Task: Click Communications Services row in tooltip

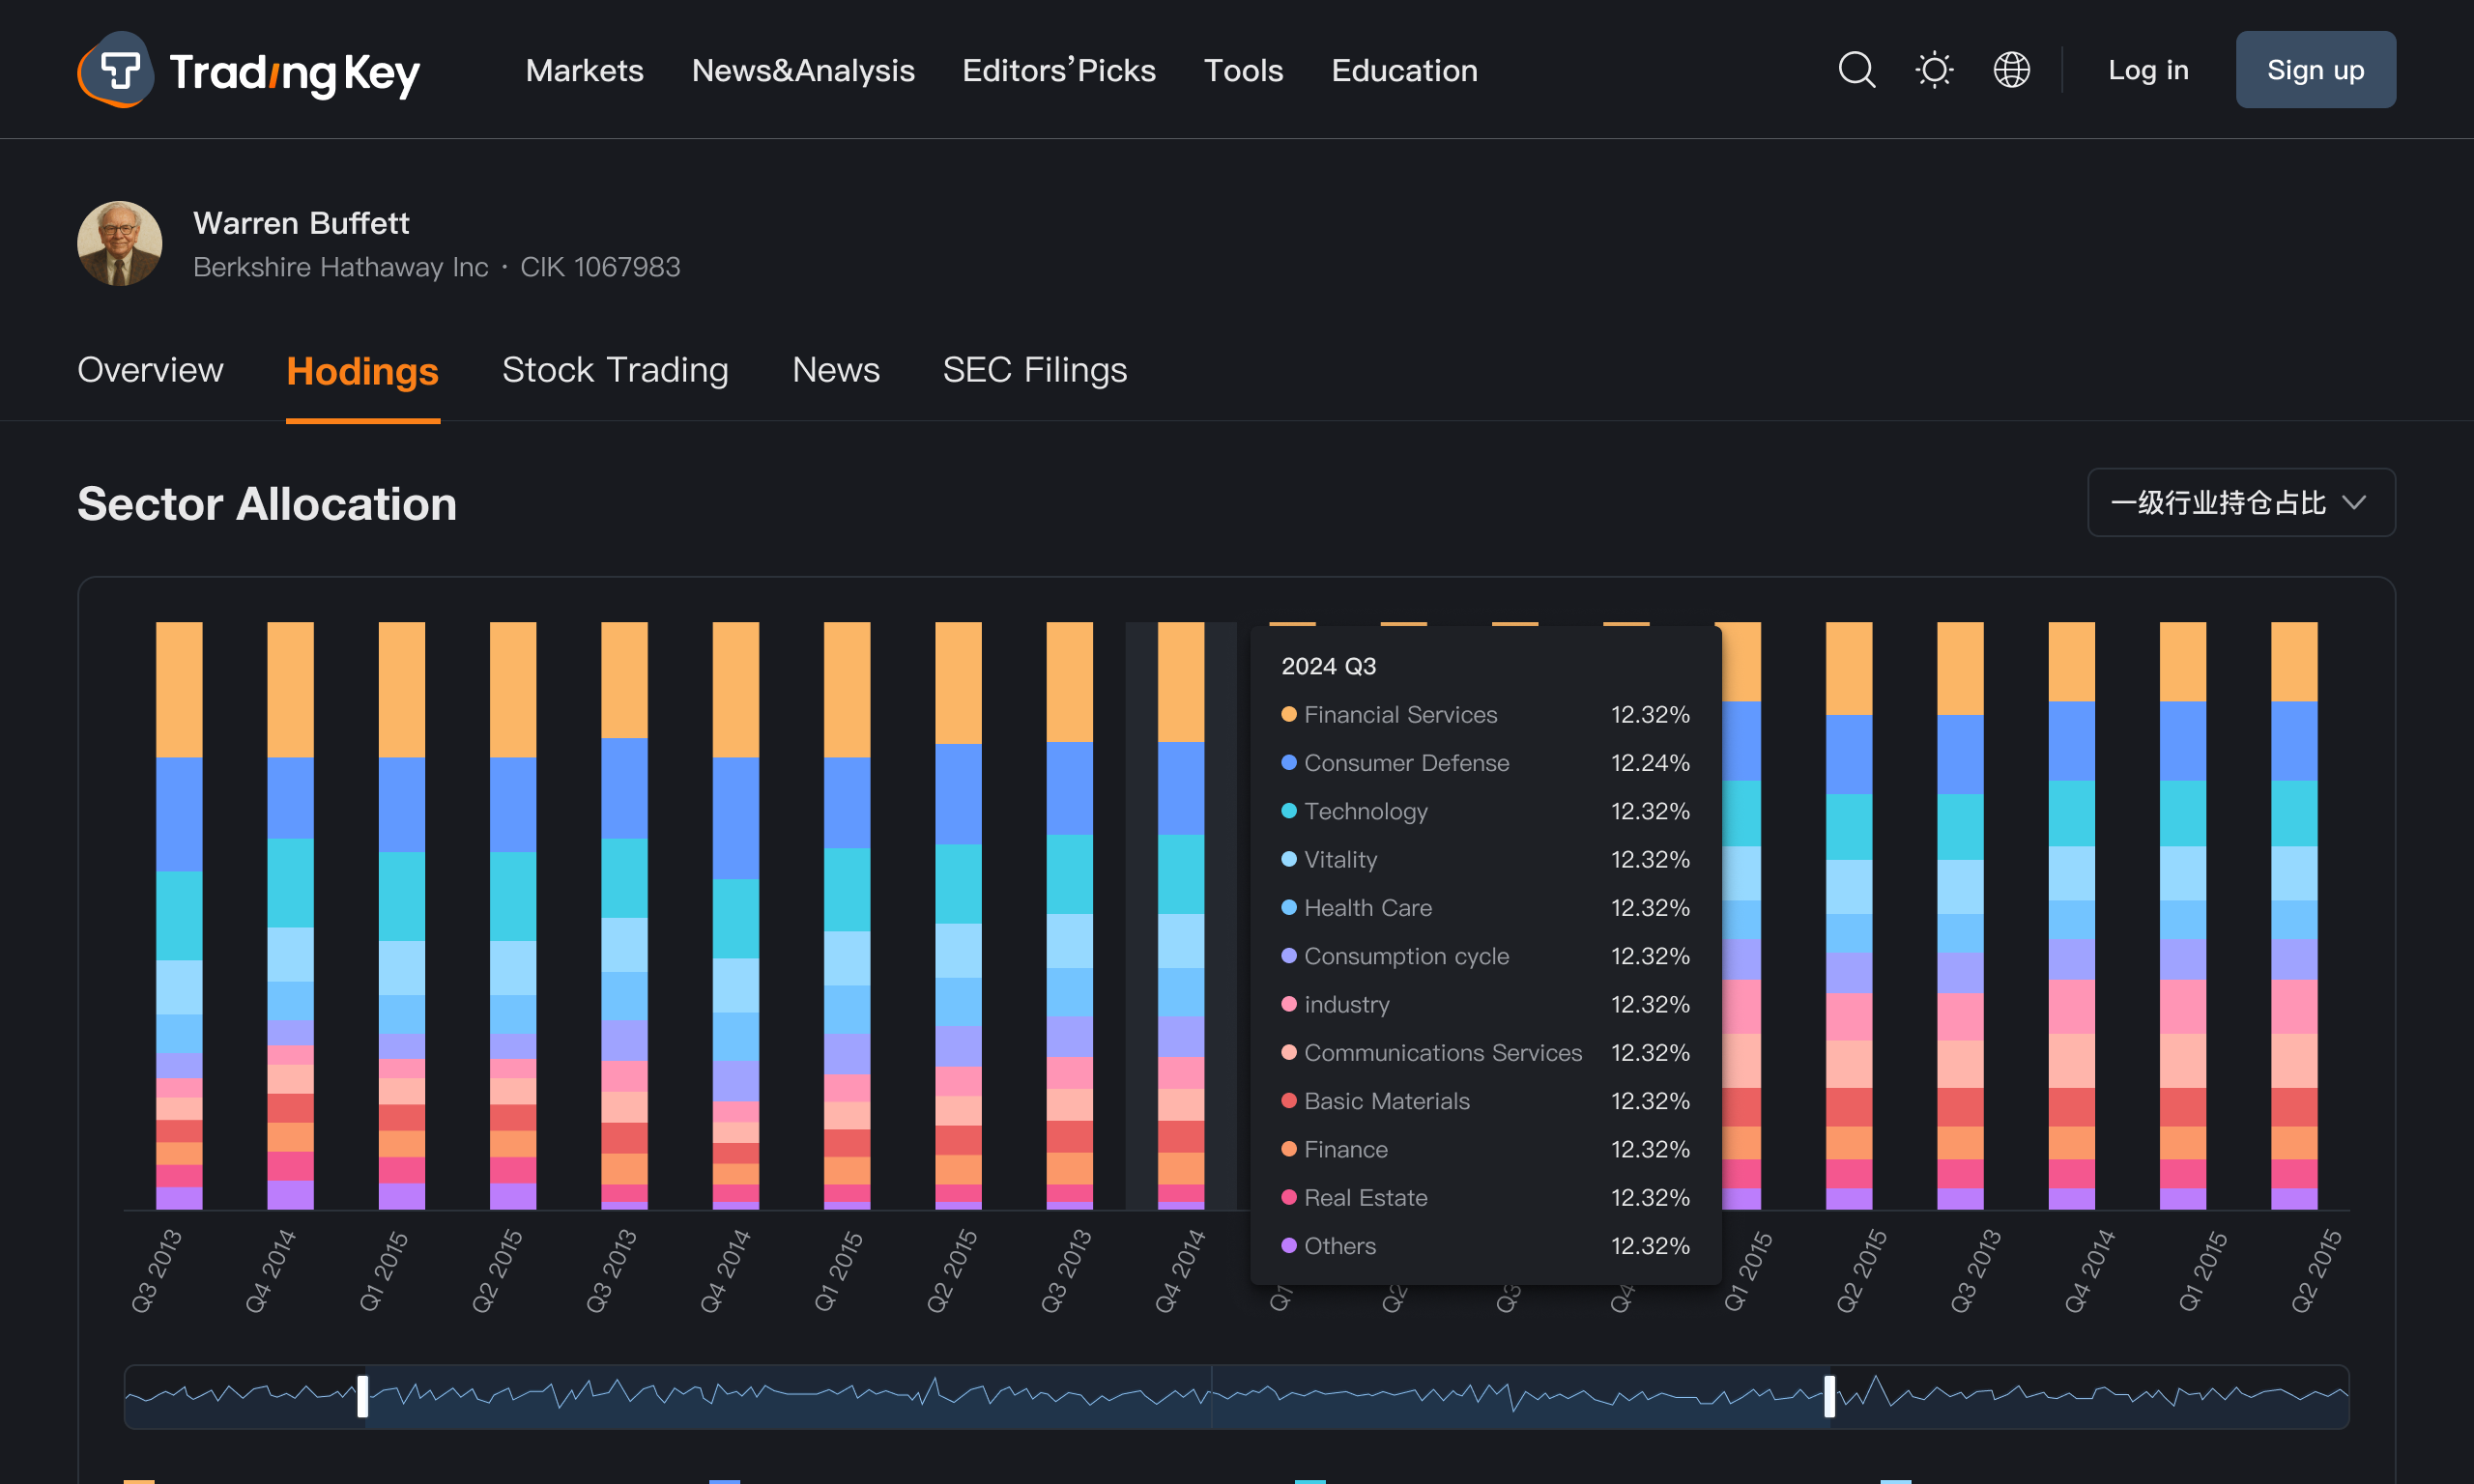Action: click(1485, 1052)
